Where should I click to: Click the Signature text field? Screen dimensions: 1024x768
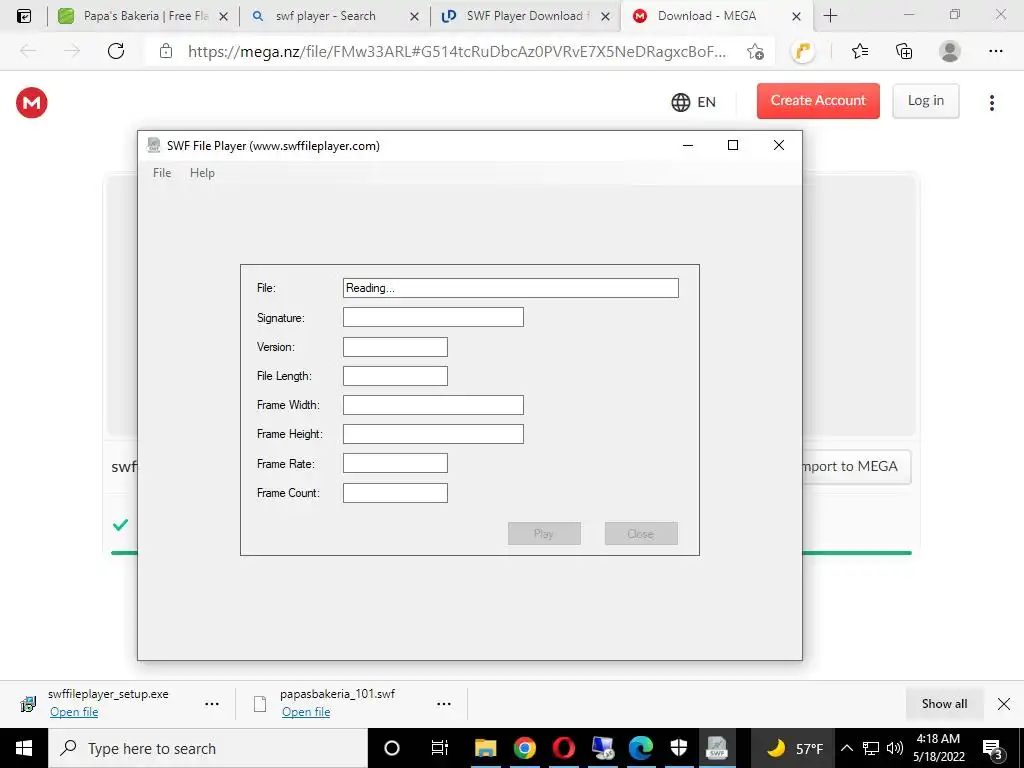pyautogui.click(x=433, y=317)
